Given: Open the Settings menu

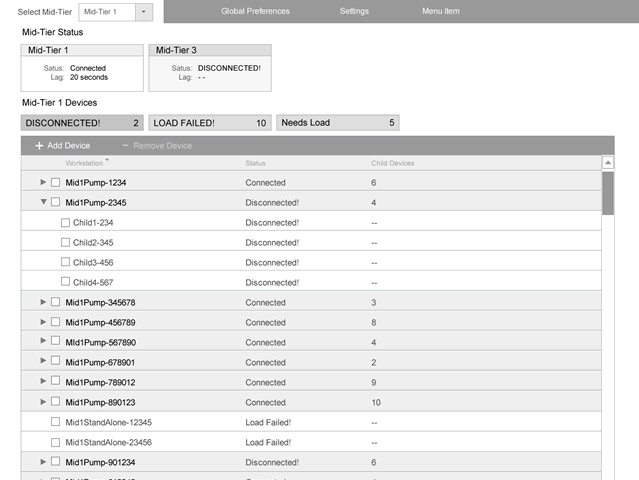Looking at the screenshot, I should (354, 11).
